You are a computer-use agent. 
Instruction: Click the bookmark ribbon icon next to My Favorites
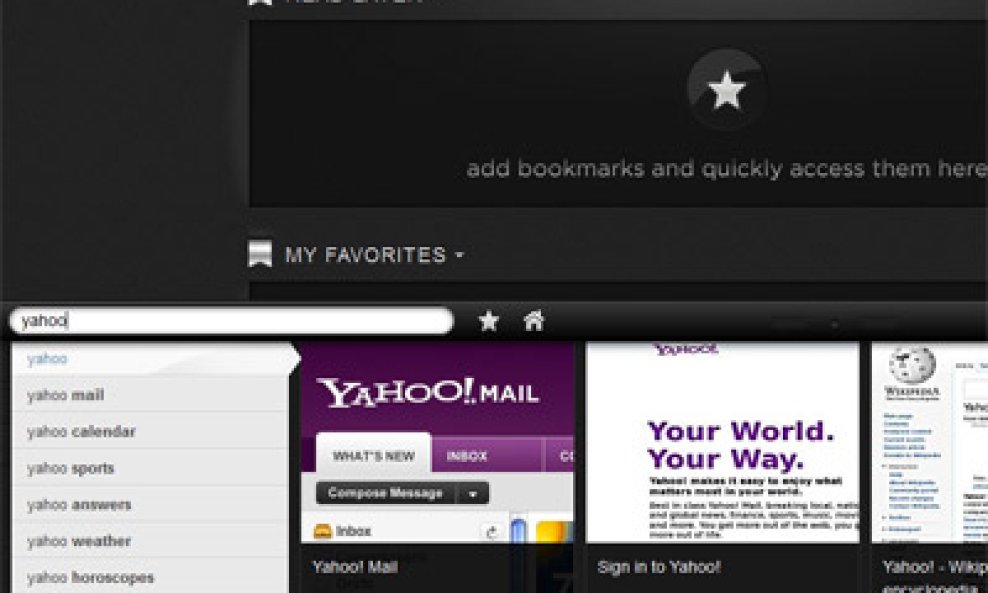[x=260, y=253]
